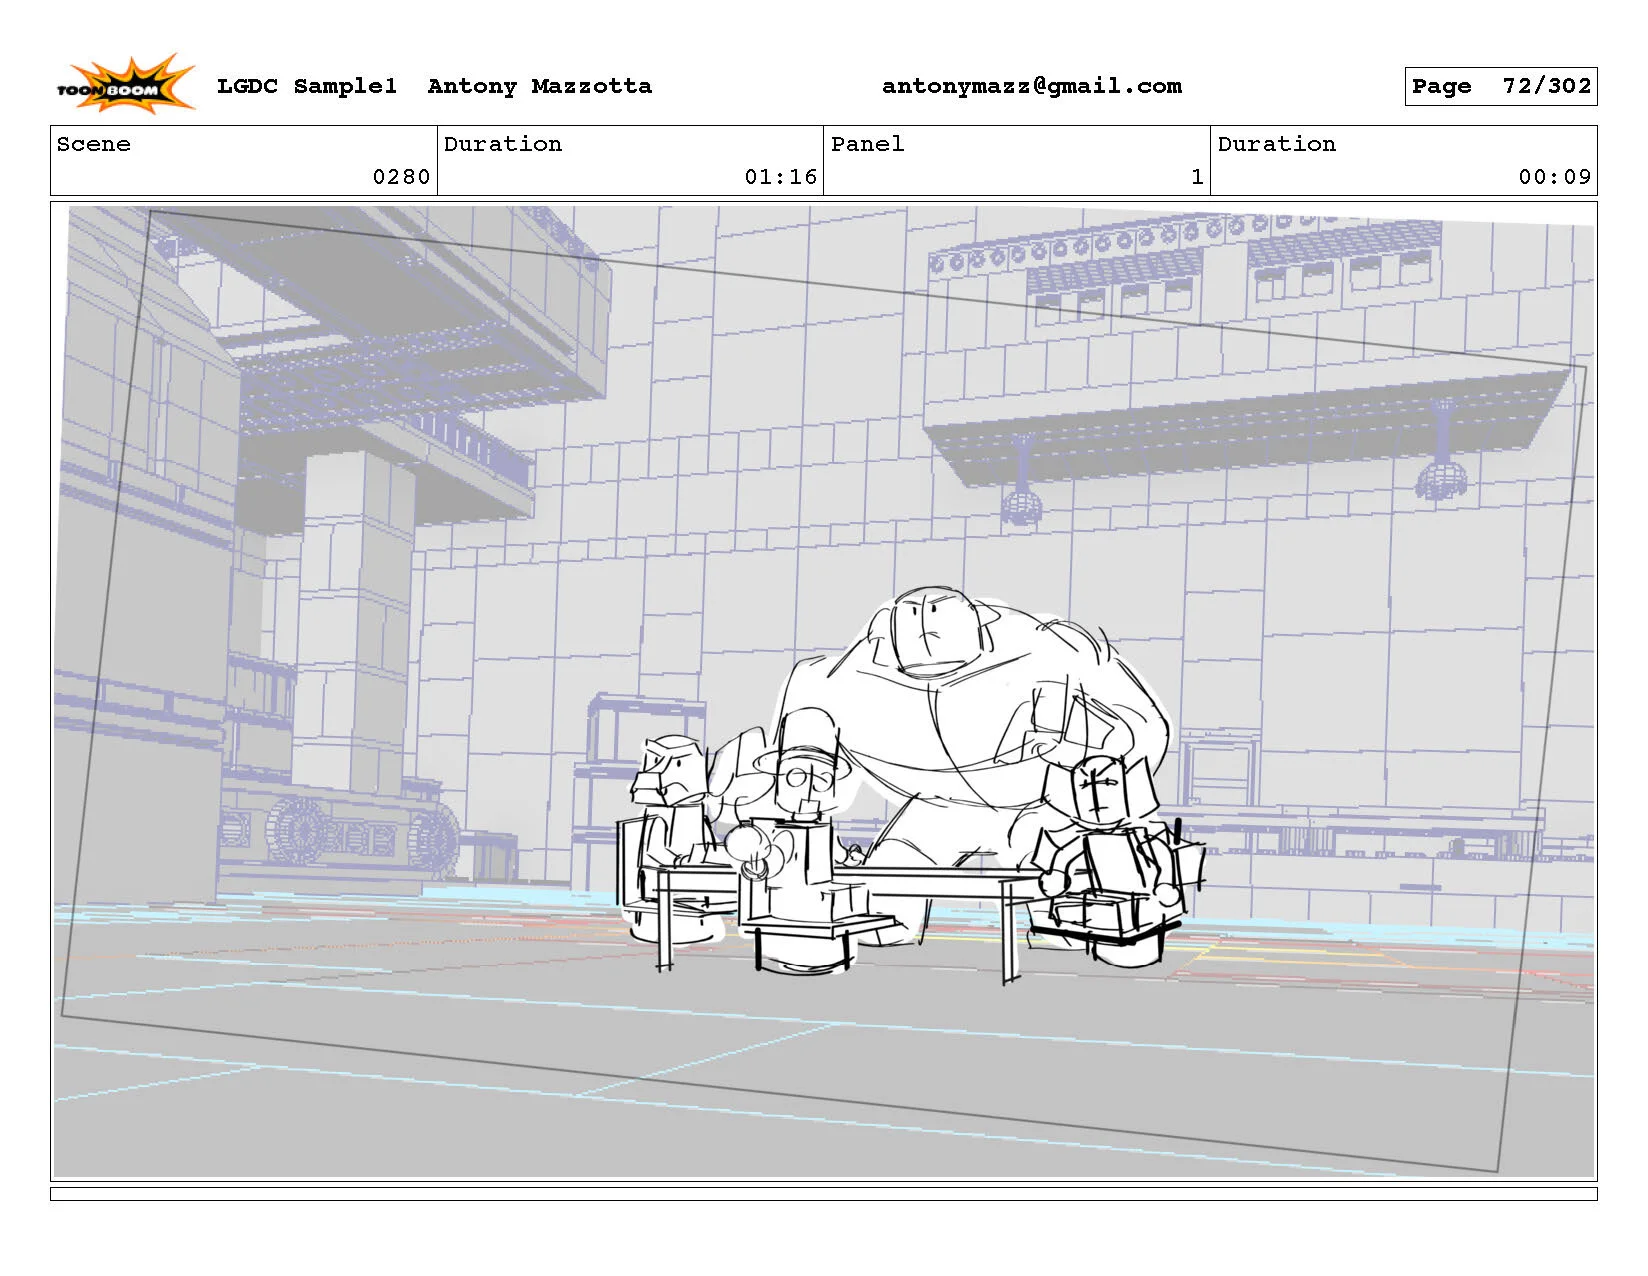The width and height of the screenshot is (1648, 1276).
Task: Click the storyboard panel drawing
Action: [823, 691]
